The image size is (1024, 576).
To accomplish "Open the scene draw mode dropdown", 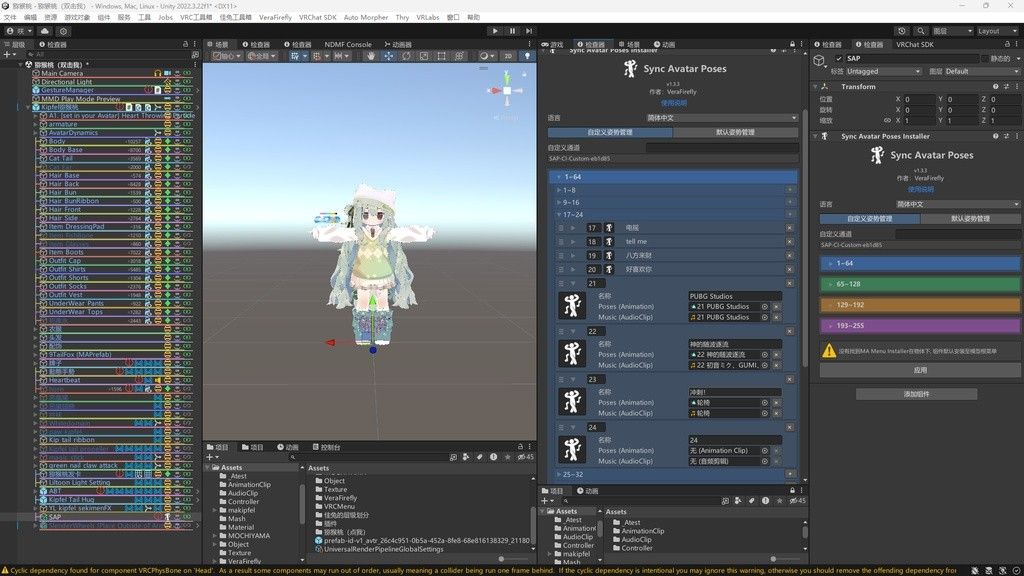I will (x=485, y=56).
